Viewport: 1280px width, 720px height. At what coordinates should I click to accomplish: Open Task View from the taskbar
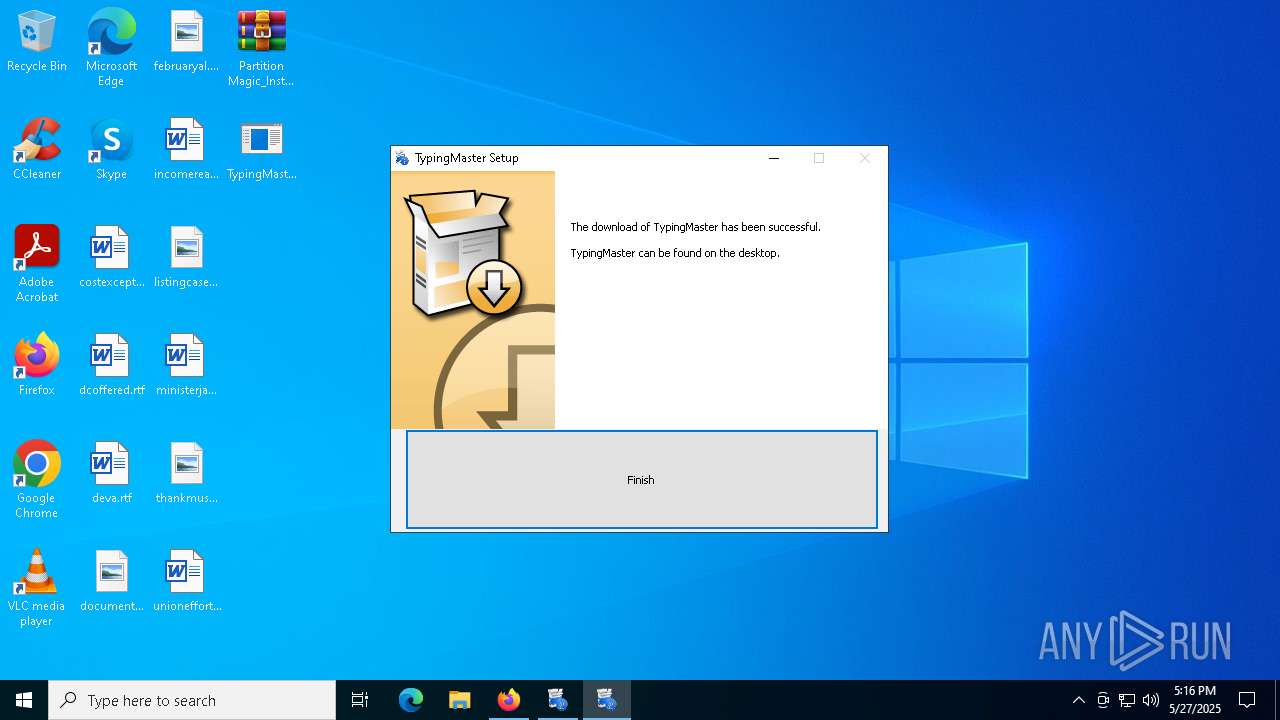360,700
